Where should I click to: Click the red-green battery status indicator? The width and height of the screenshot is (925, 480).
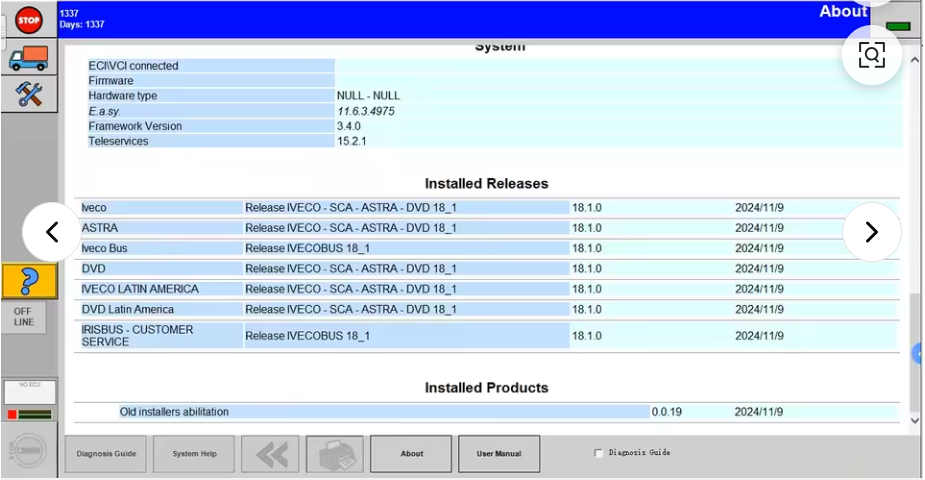29,415
